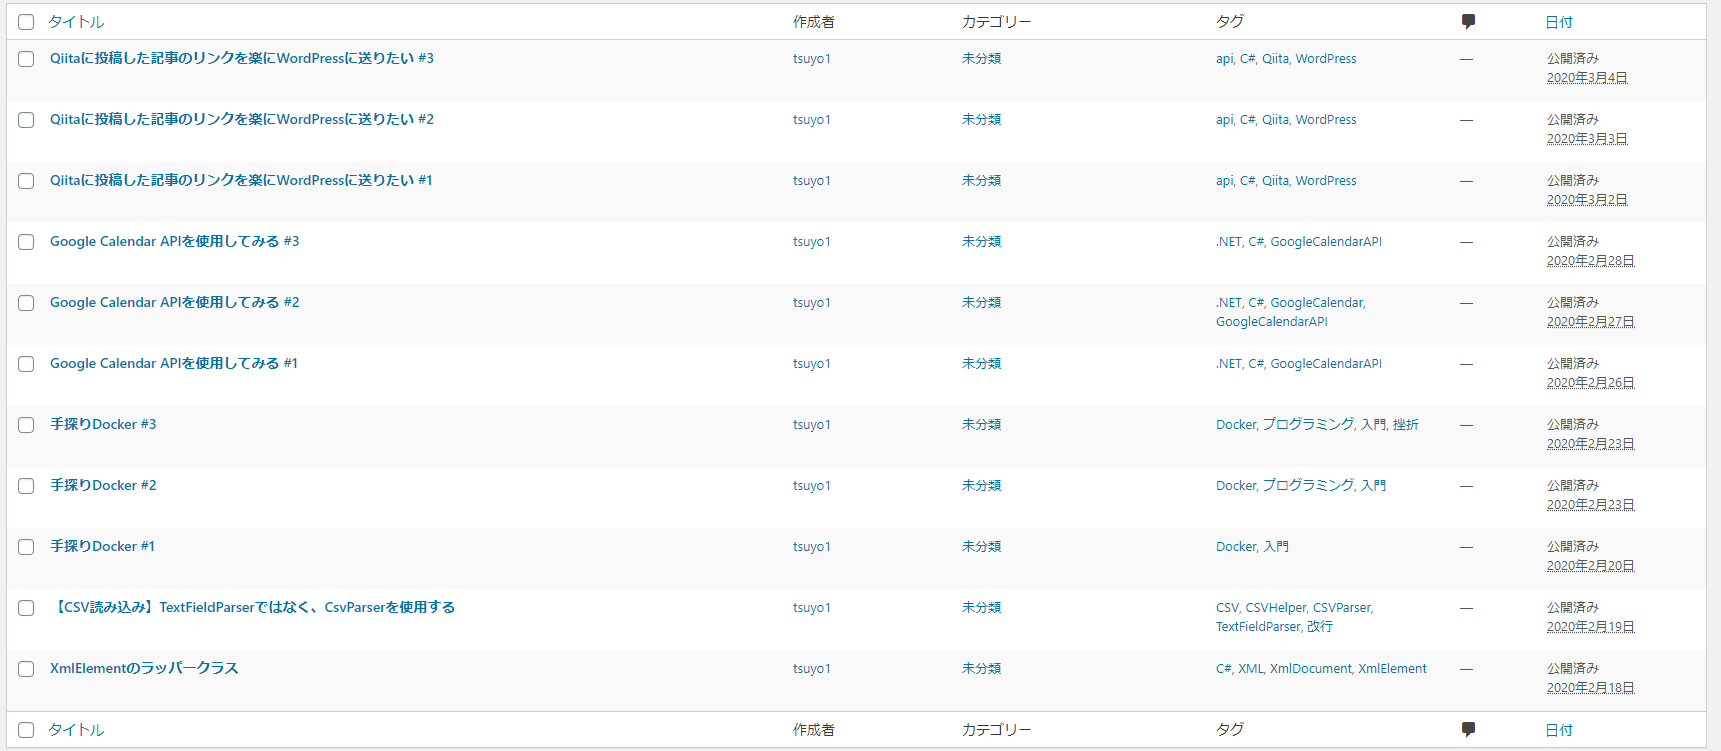Click author tsuyo1 in Qiita #3 row
Image resolution: width=1721 pixels, height=751 pixels.
(x=812, y=59)
